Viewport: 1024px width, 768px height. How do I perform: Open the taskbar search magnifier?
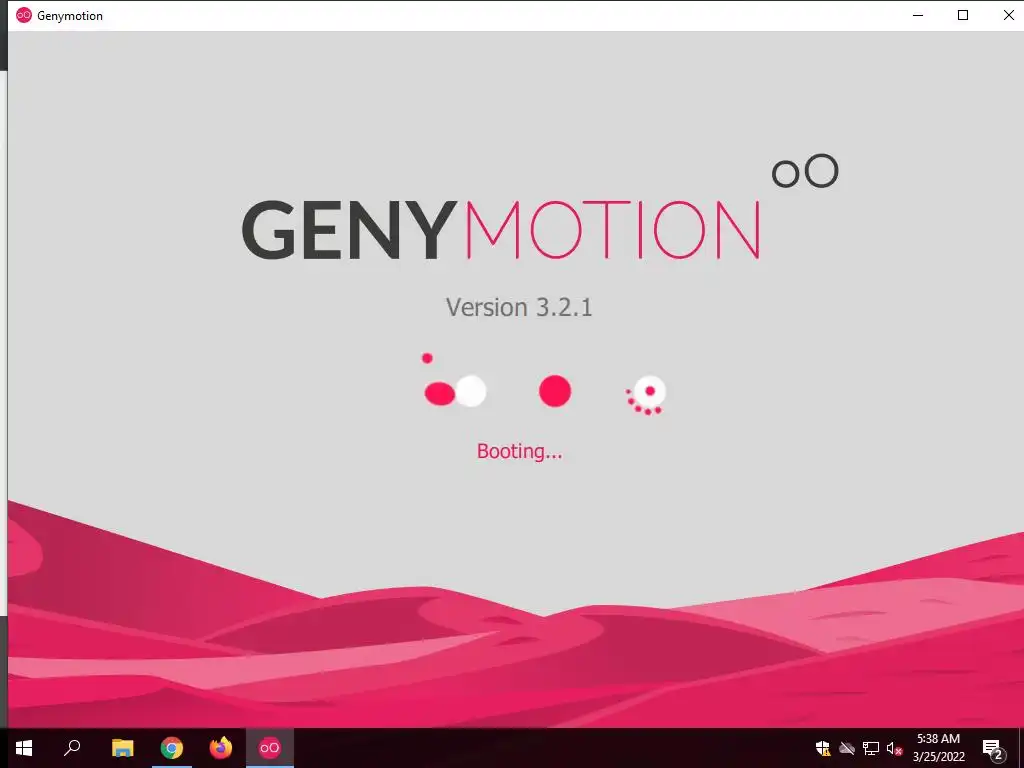(72, 748)
